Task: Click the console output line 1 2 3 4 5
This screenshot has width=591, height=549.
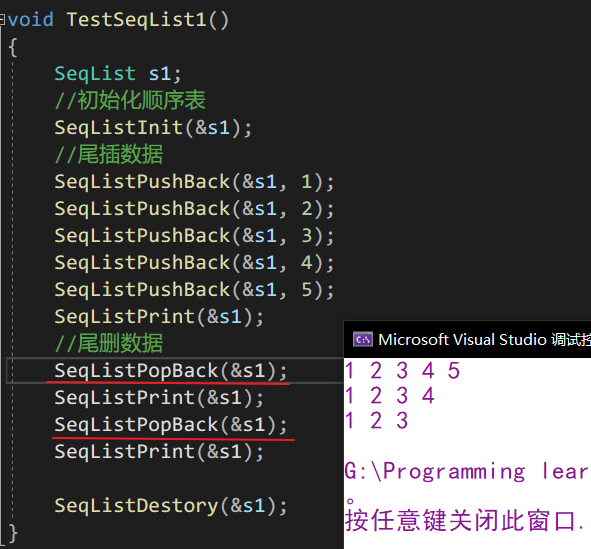Action: tap(402, 370)
